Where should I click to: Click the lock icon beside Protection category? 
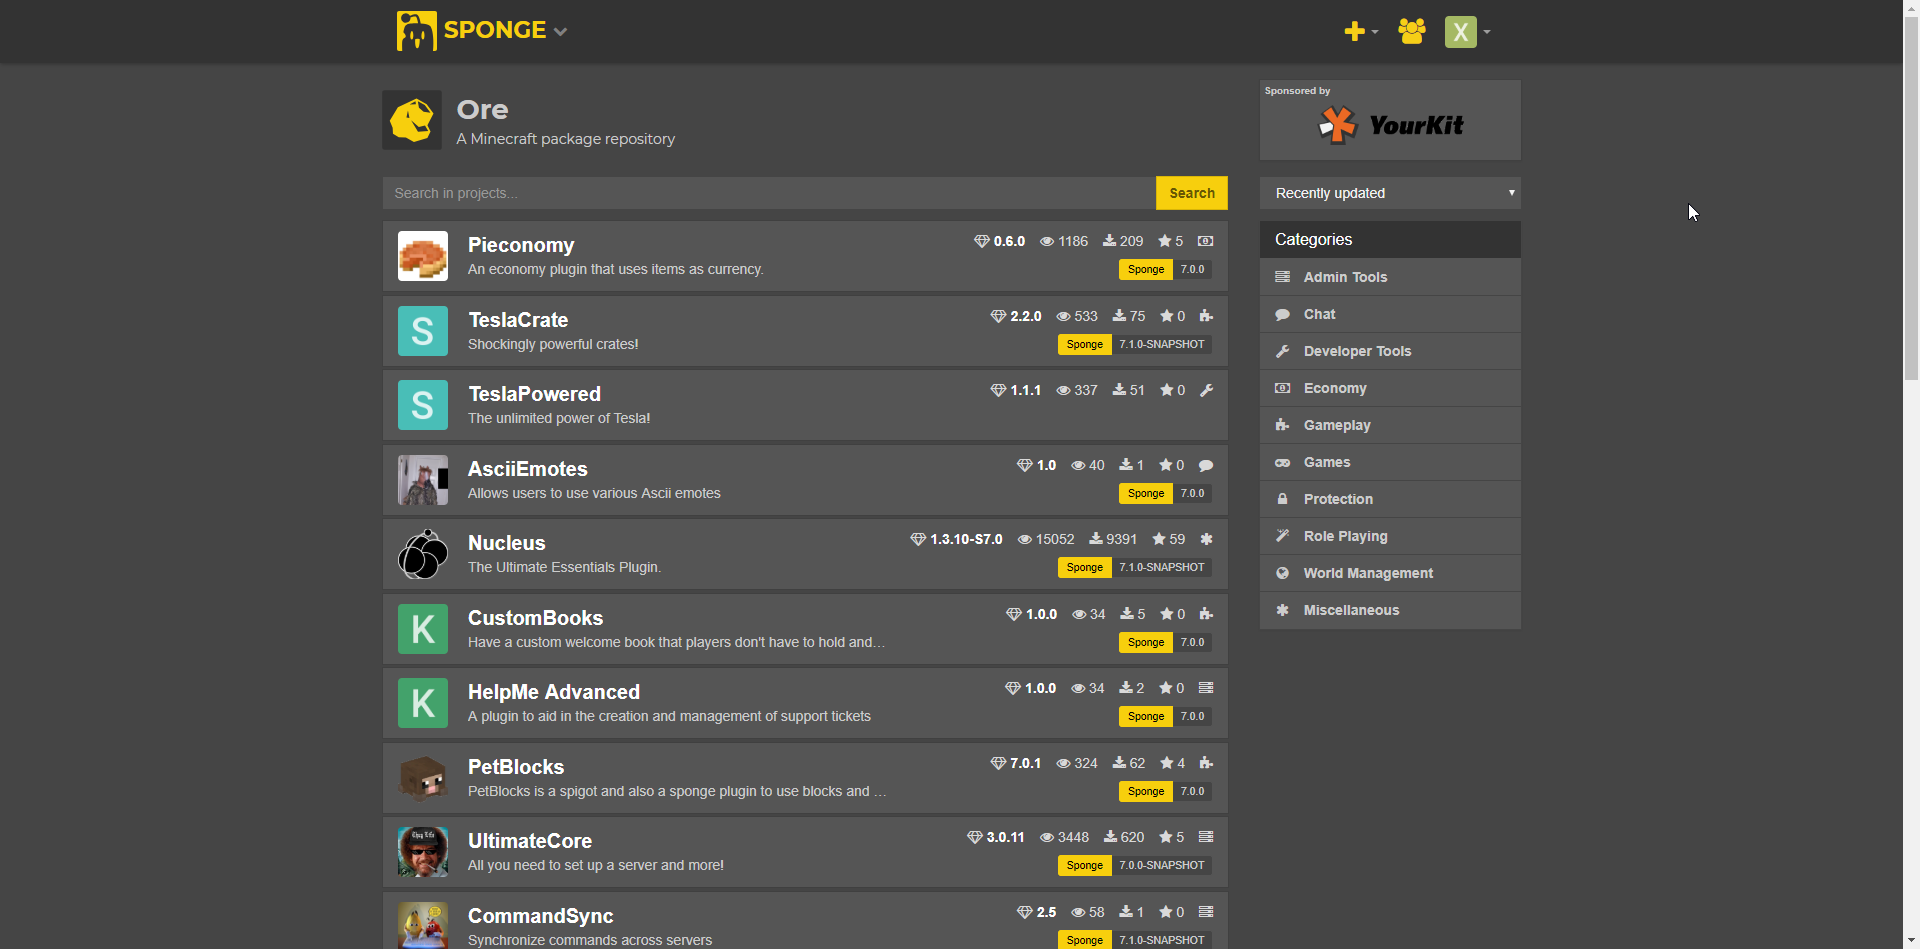pos(1283,499)
